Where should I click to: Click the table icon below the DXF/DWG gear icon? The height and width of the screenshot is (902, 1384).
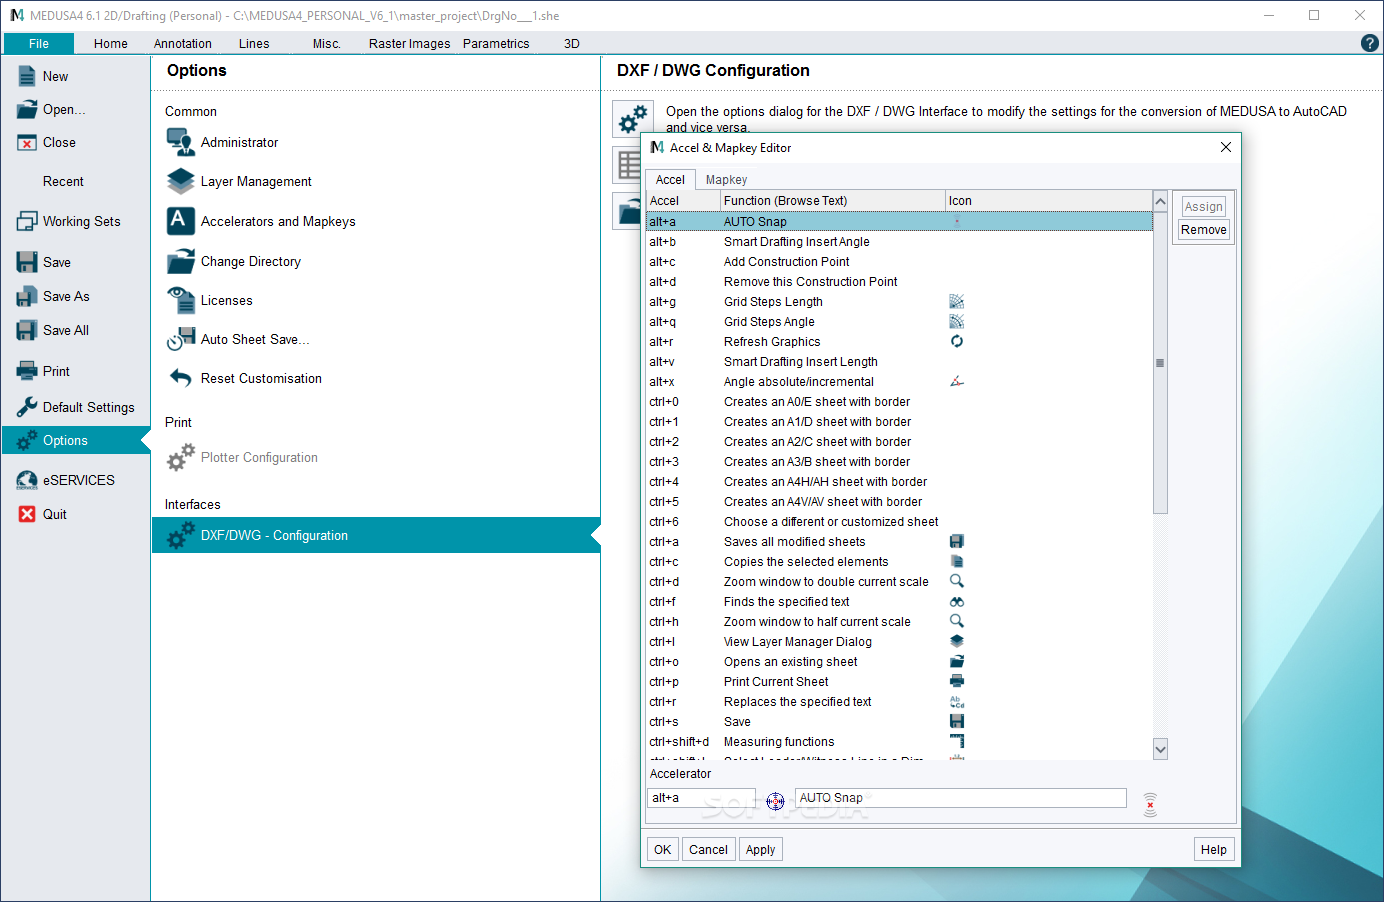pyautogui.click(x=627, y=165)
